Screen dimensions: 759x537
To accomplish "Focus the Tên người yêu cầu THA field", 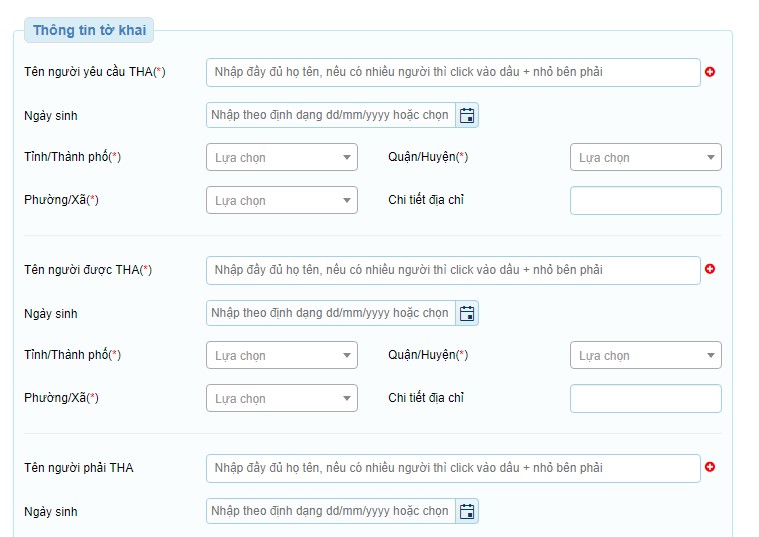I will (x=452, y=72).
